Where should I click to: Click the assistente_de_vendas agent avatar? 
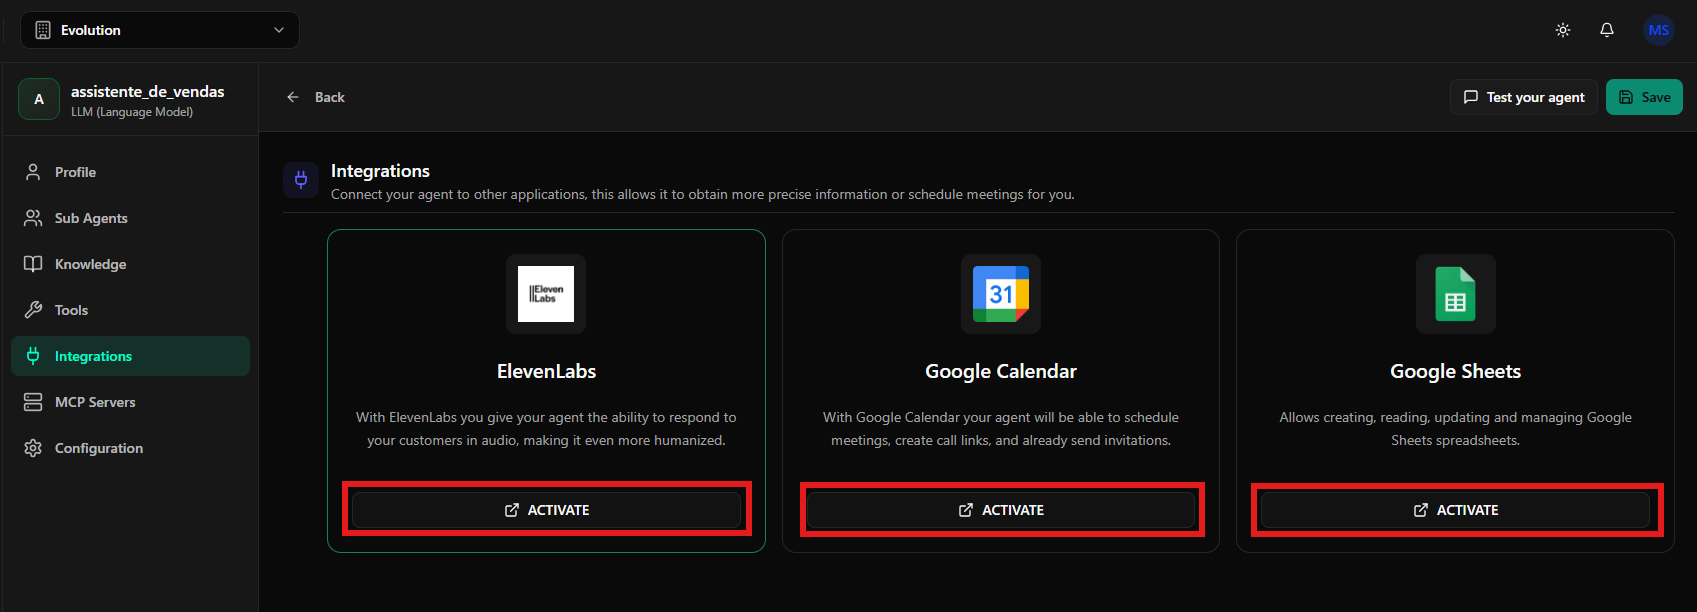pyautogui.click(x=39, y=99)
